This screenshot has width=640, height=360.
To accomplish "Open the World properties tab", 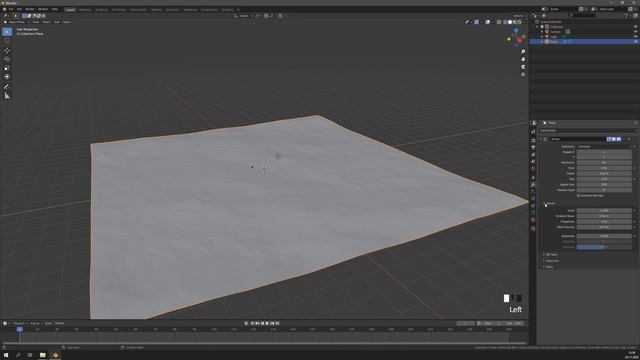I will pyautogui.click(x=533, y=168).
